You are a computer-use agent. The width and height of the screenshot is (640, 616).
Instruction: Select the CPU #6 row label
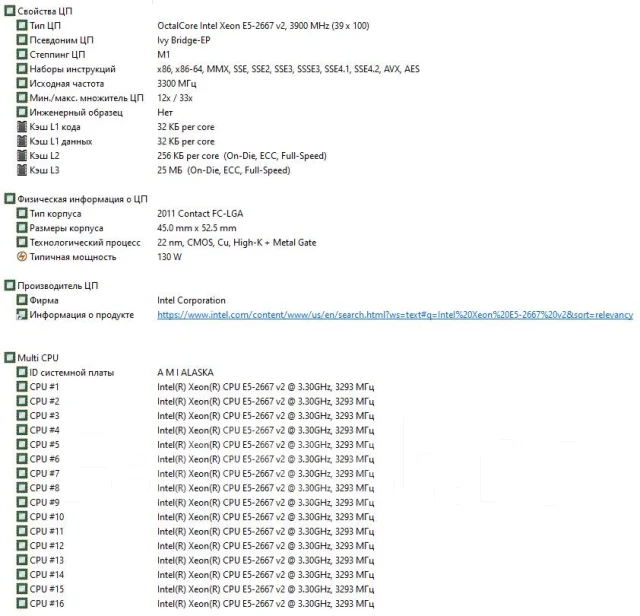pos(44,459)
